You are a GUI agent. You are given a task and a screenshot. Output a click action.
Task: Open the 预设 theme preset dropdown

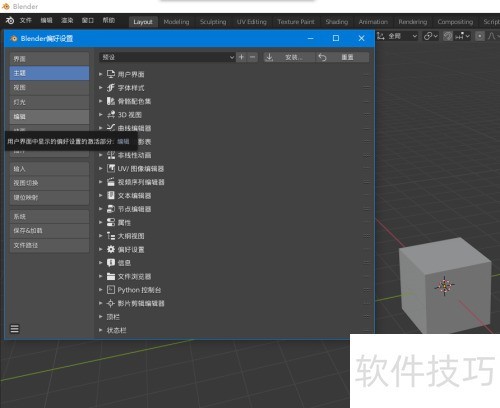[x=167, y=57]
